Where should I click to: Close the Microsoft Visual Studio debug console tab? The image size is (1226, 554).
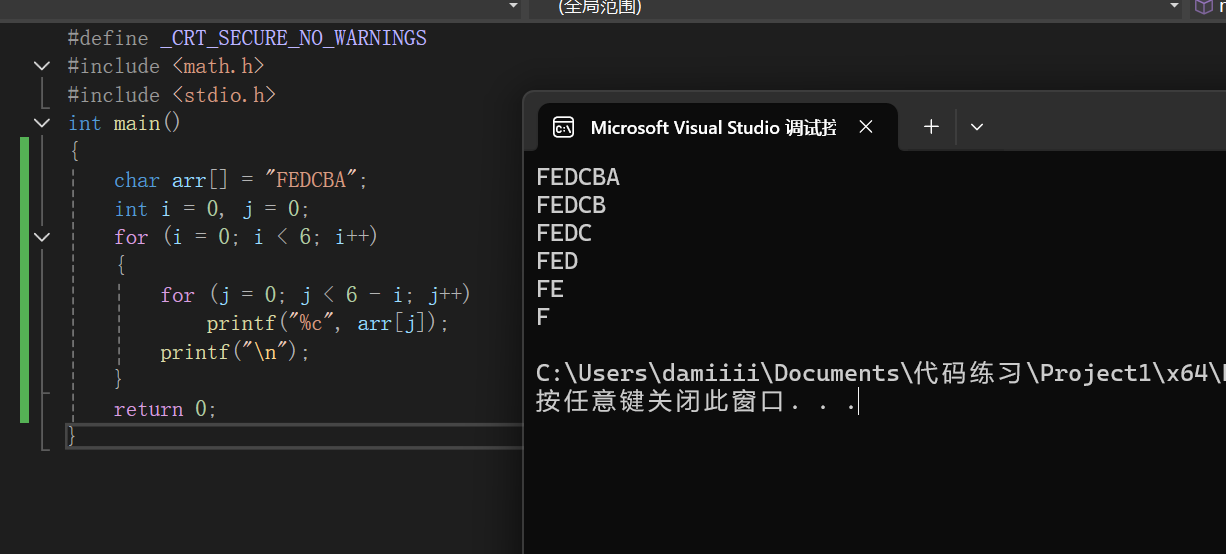coord(866,127)
